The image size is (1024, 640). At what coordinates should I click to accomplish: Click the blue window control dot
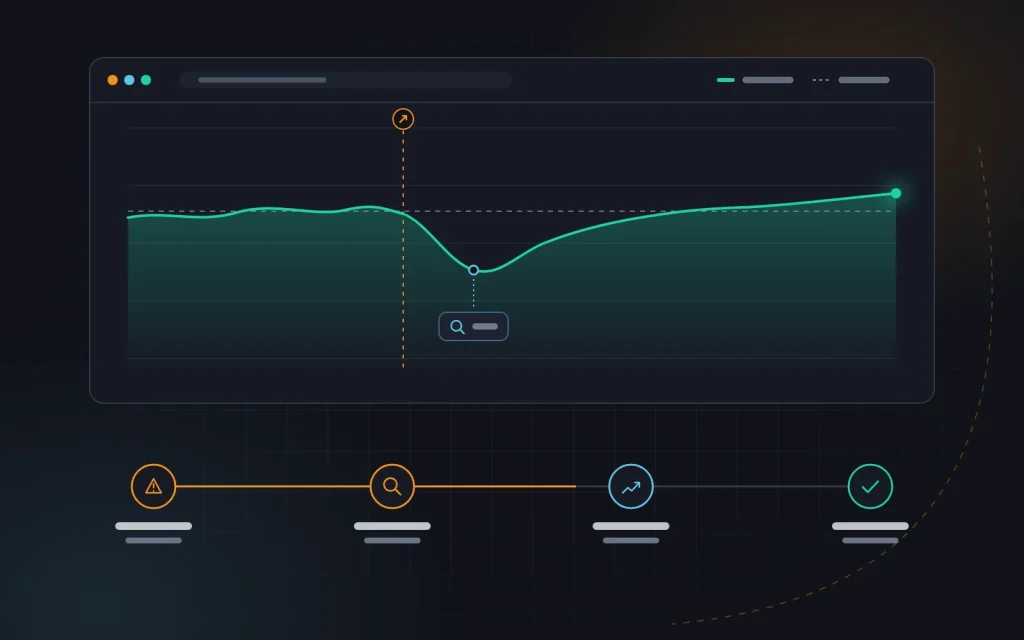point(129,80)
